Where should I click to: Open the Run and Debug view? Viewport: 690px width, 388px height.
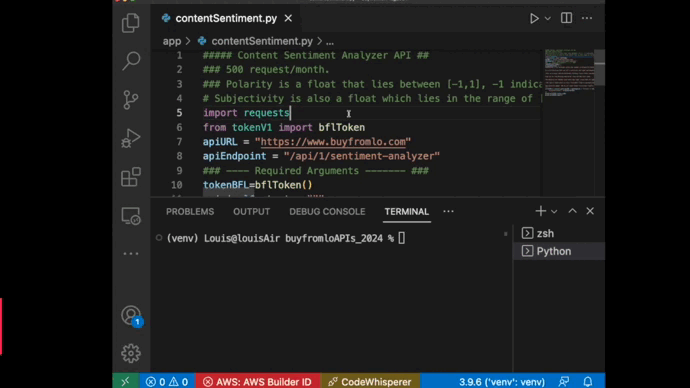click(131, 138)
